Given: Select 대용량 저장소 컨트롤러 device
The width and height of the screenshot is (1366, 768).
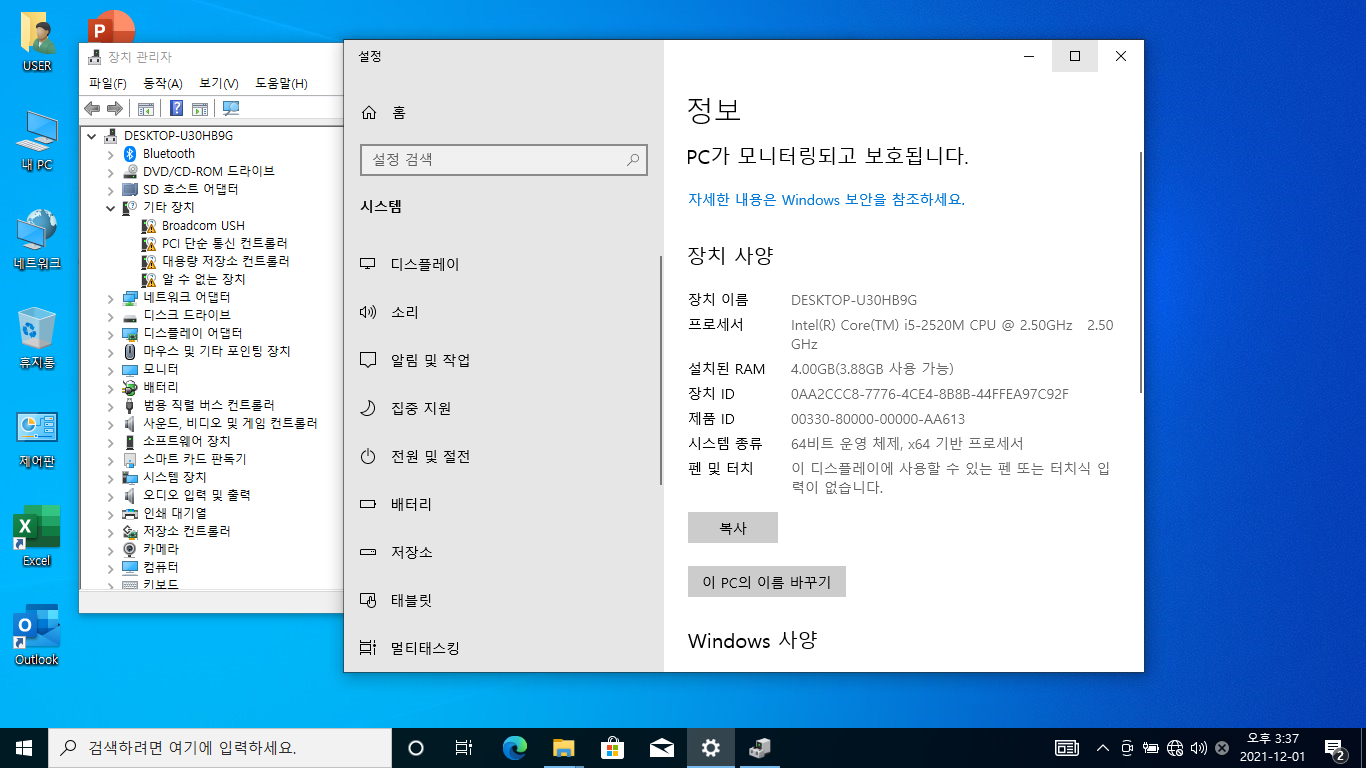Looking at the screenshot, I should pos(216,261).
